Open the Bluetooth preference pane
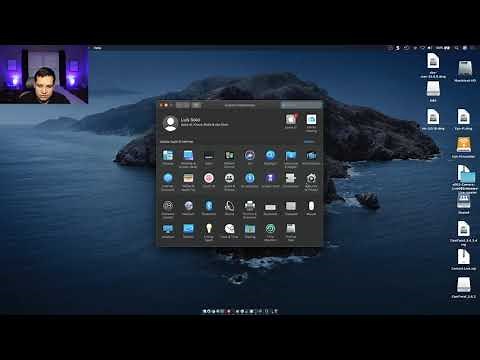The width and height of the screenshot is (480, 360). coord(209,208)
